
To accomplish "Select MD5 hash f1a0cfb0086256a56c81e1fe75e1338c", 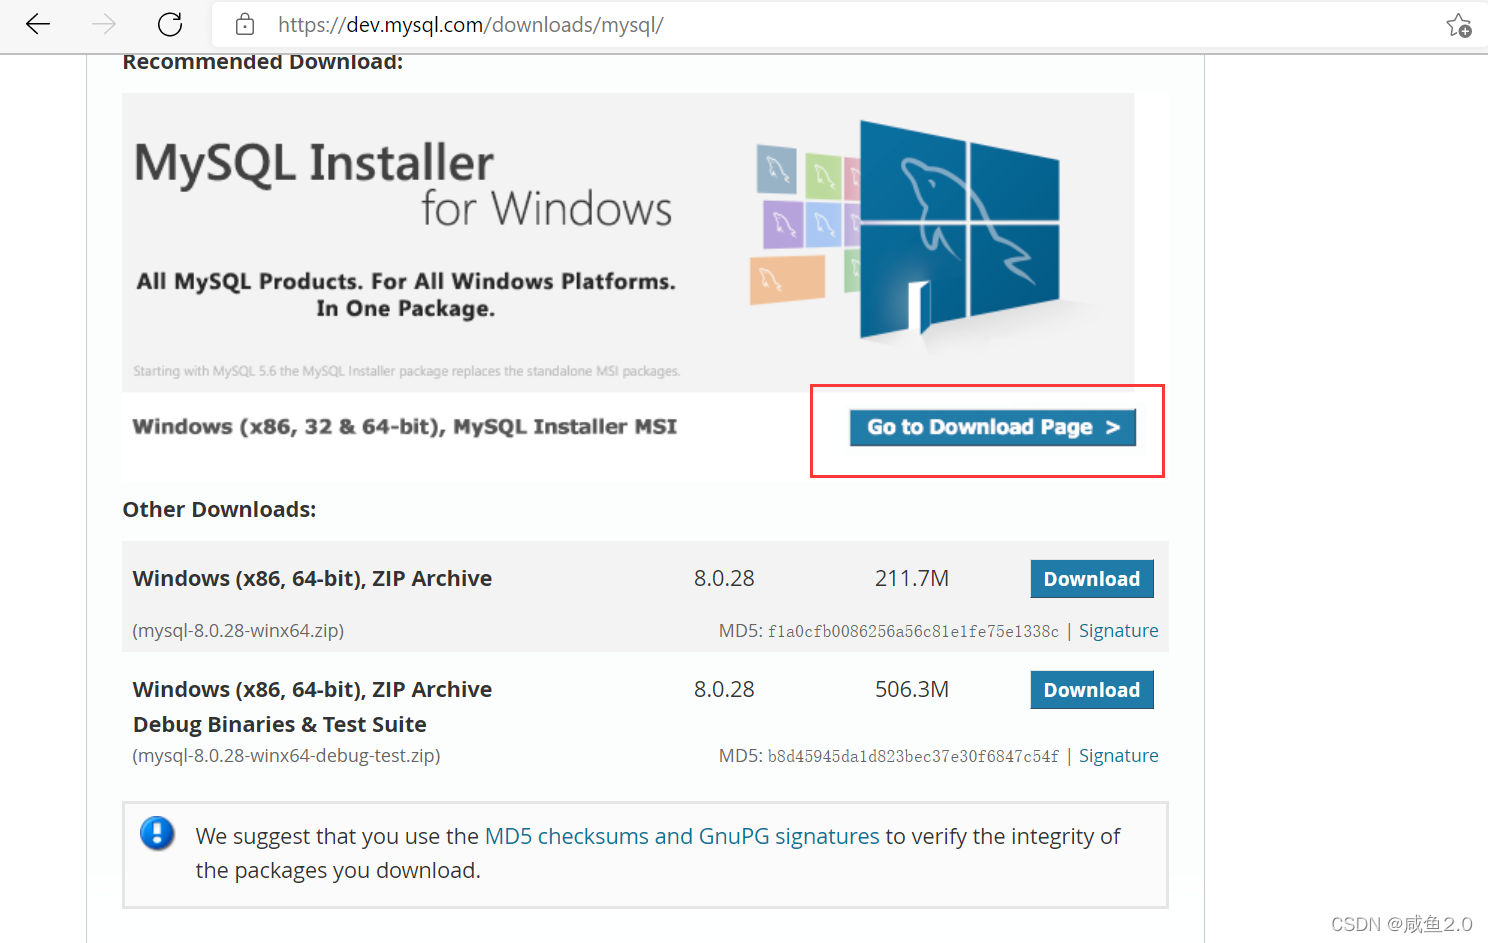I will pyautogui.click(x=913, y=632).
